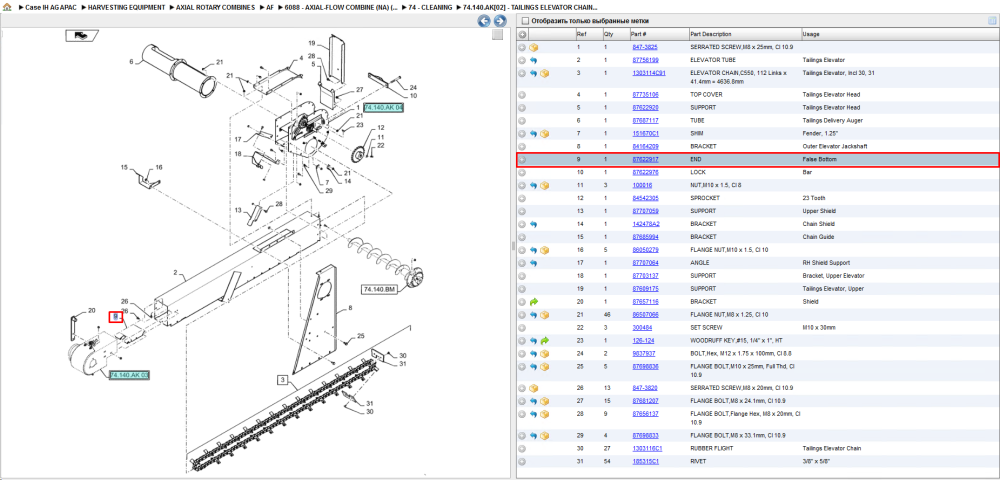Click the green arrow icon for WOODRUFF KEY
Viewport: 1000px width, 480px height.
(x=544, y=340)
